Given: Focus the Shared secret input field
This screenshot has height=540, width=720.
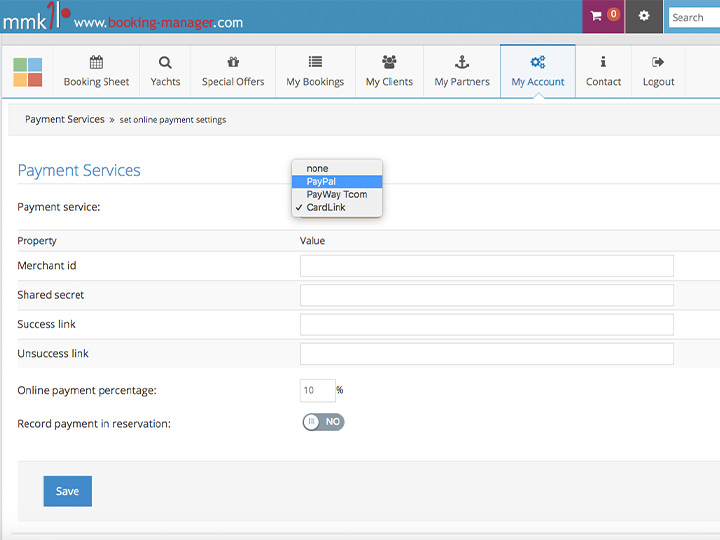Looking at the screenshot, I should click(487, 295).
